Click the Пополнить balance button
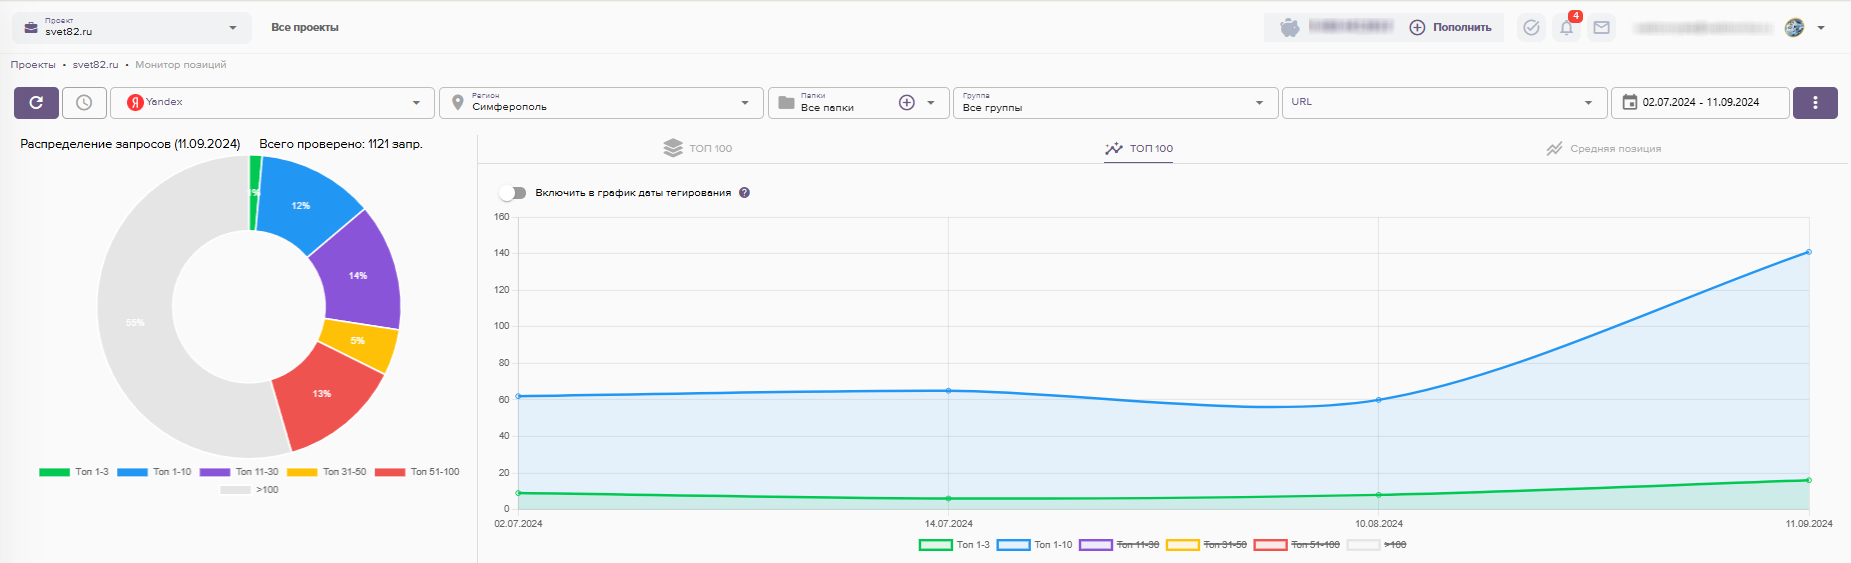 [1450, 28]
